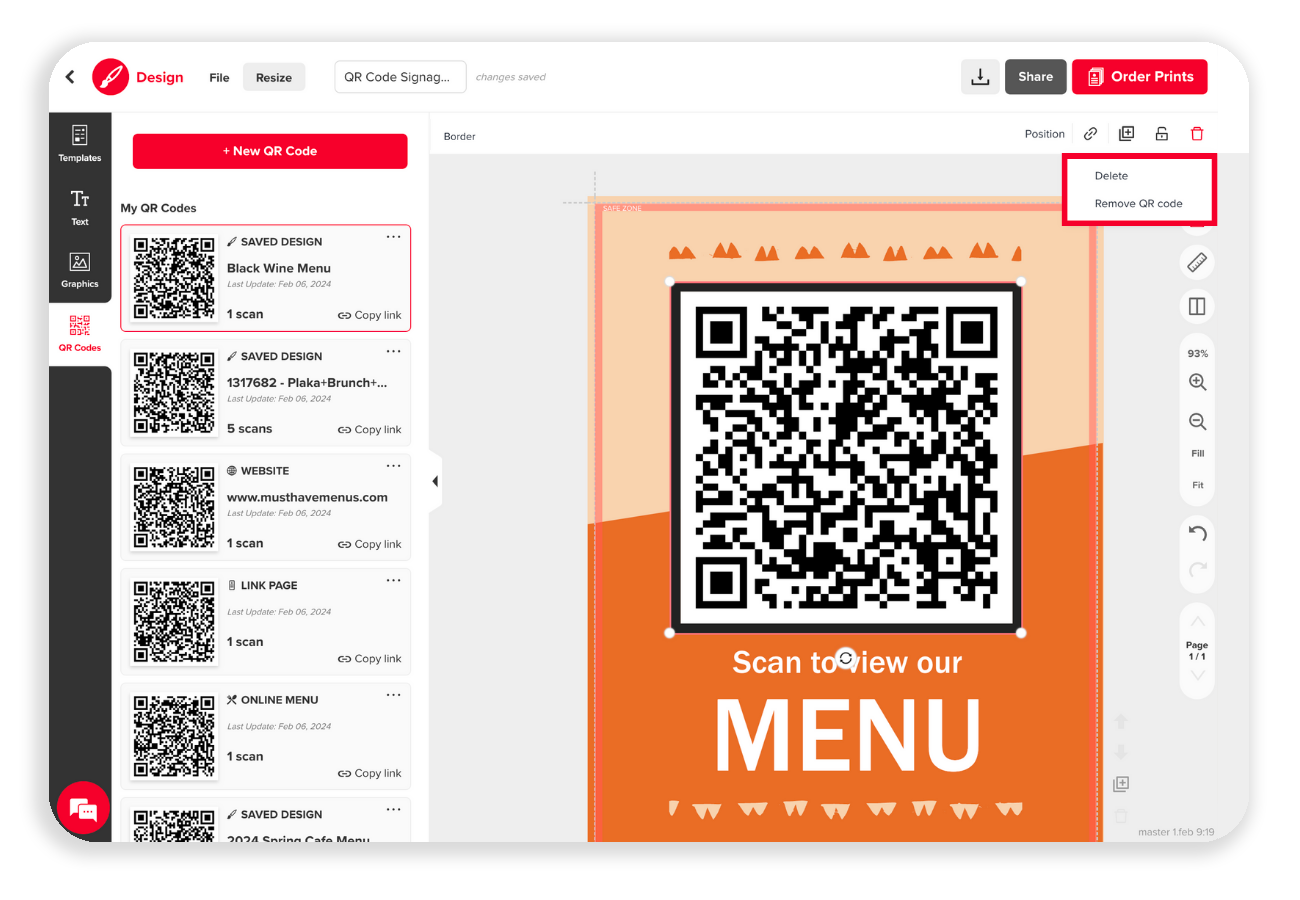This screenshot has height=900, width=1300.
Task: Click the link chain icon
Action: pos(1091,134)
